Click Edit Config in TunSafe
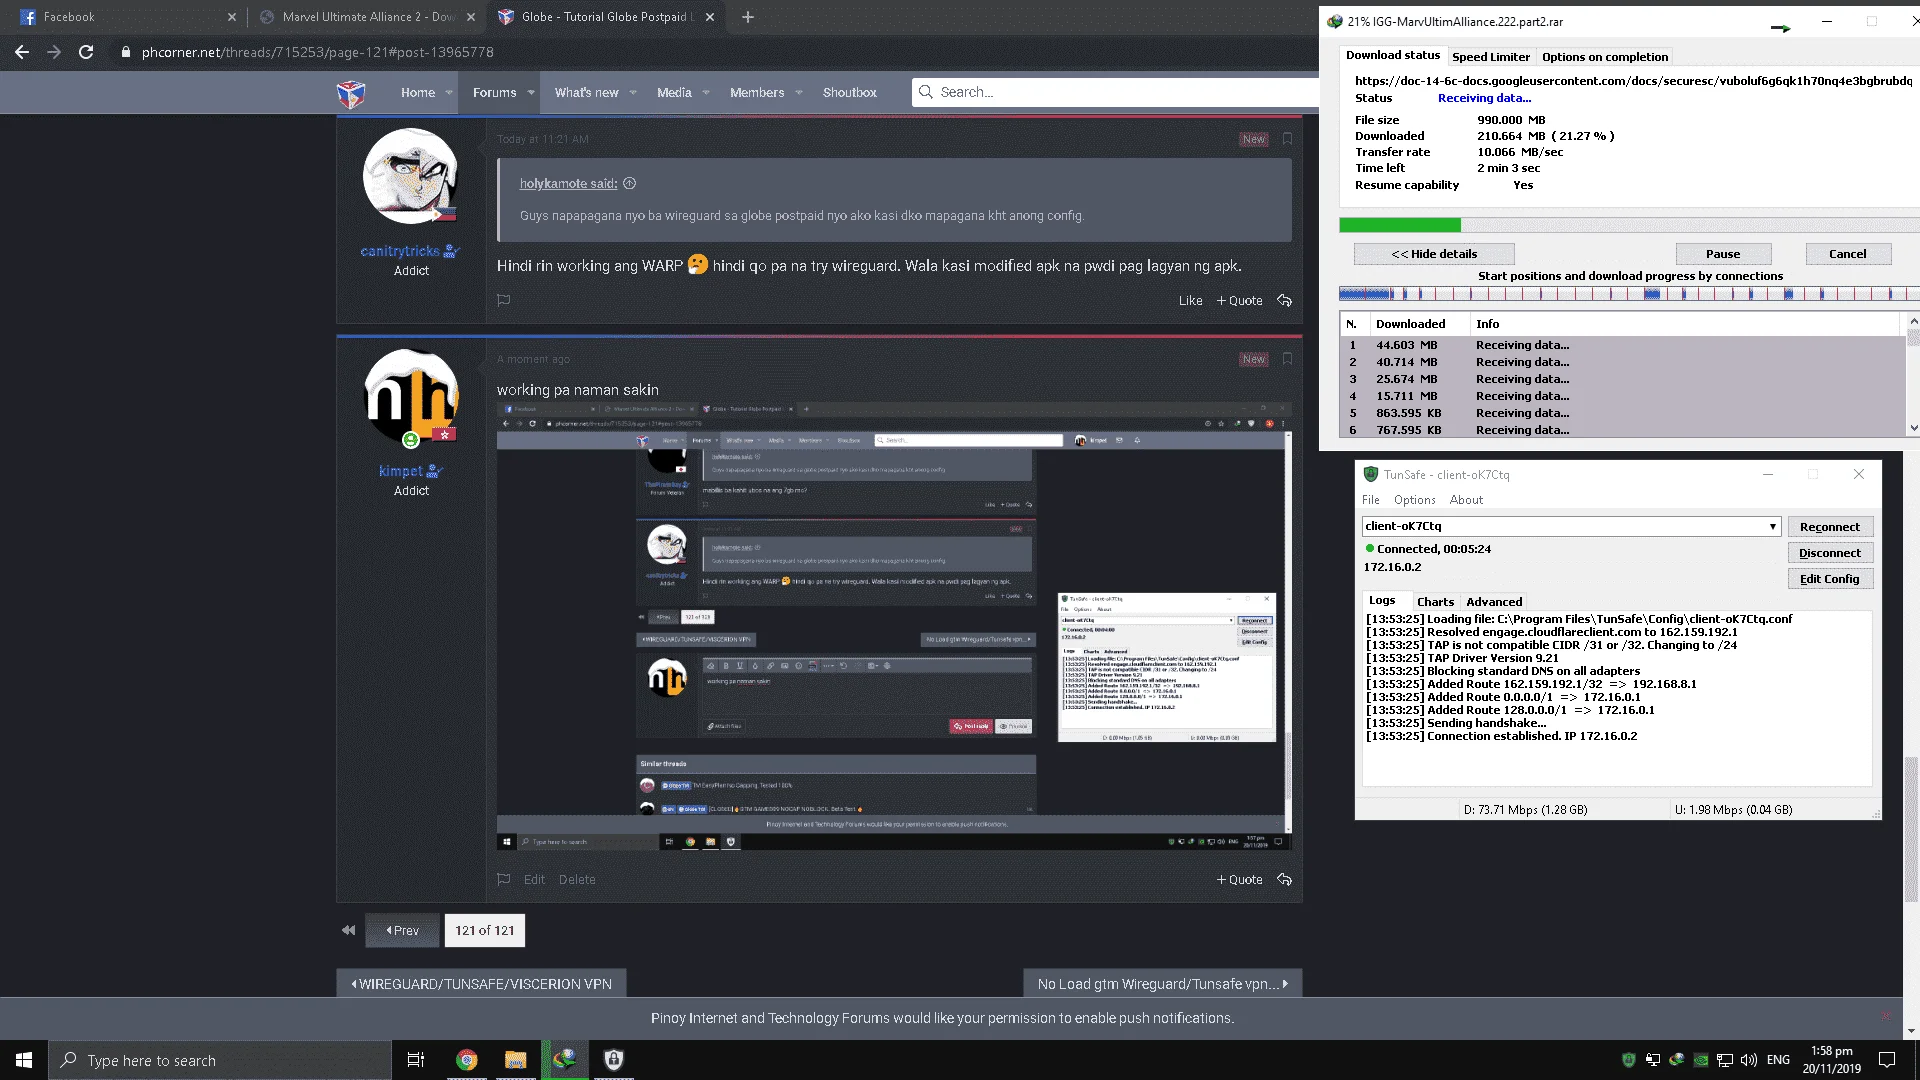The image size is (1920, 1080). tap(1830, 579)
